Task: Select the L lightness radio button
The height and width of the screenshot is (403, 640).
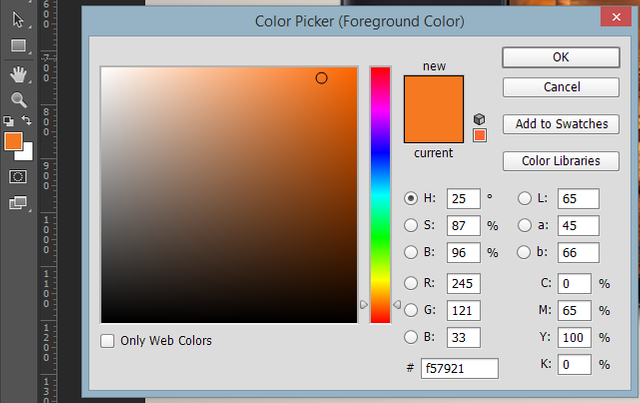Action: pos(524,198)
